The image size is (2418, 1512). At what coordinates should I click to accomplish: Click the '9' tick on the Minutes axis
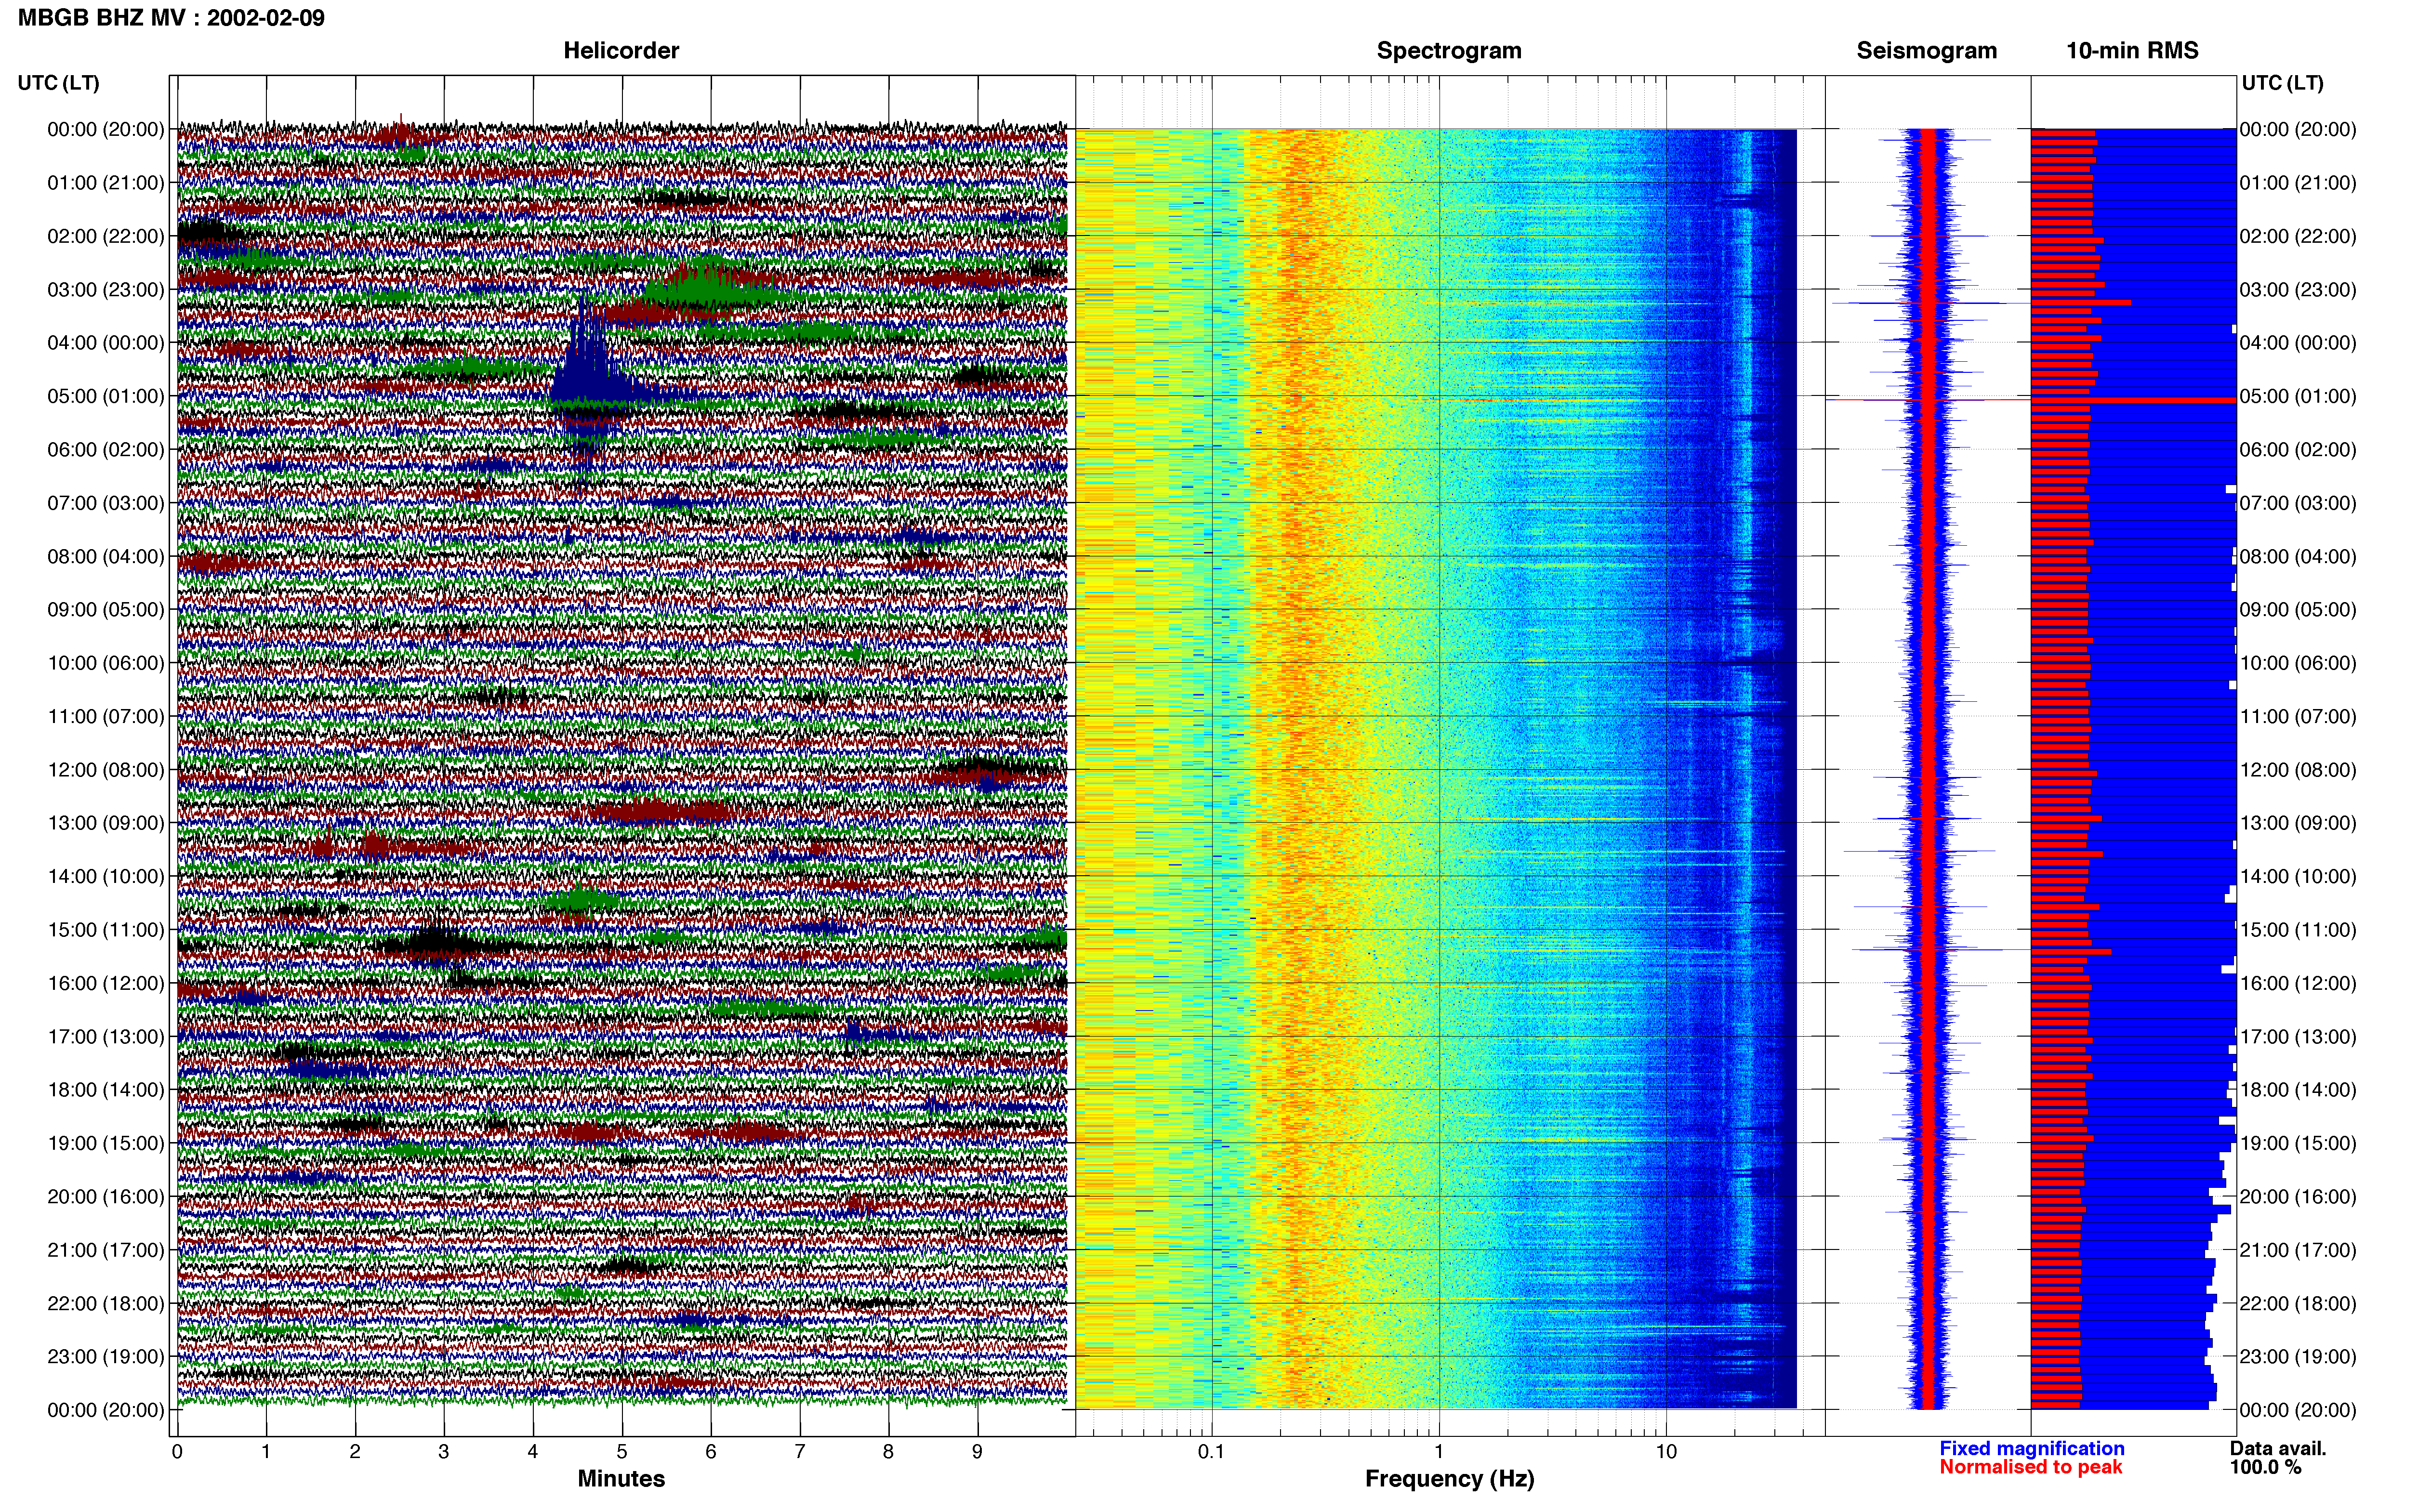pos(977,1452)
